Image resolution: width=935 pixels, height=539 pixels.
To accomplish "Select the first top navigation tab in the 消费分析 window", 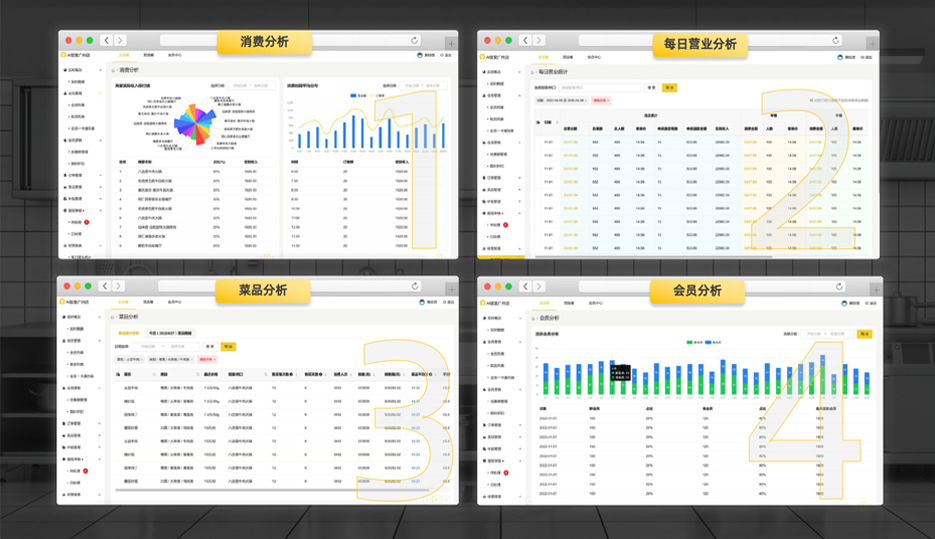I will 124,54.
